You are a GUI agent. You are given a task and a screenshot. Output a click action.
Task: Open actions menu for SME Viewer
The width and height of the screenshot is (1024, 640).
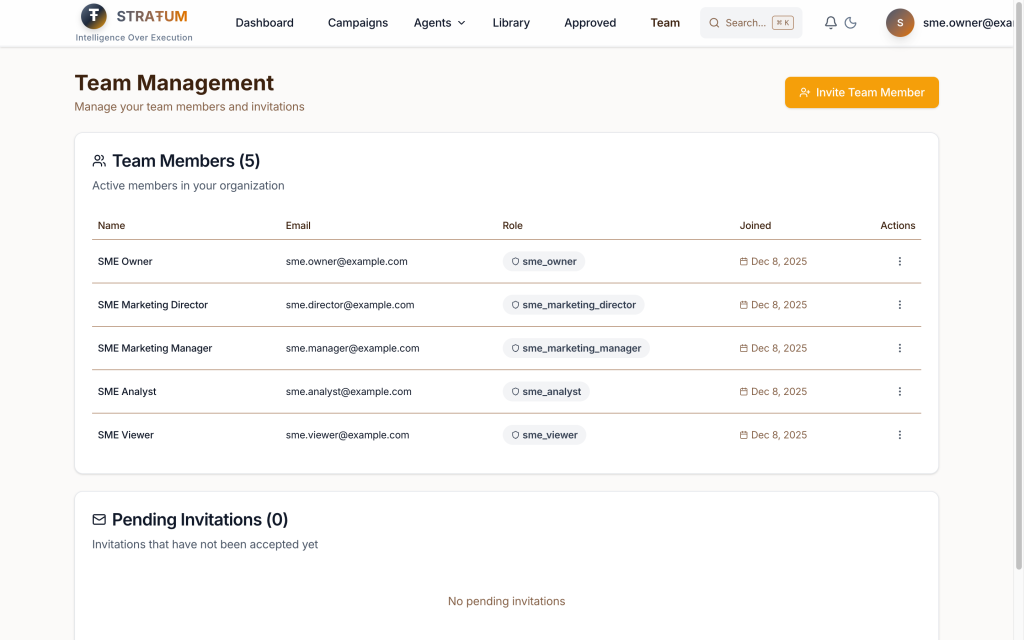click(x=899, y=435)
